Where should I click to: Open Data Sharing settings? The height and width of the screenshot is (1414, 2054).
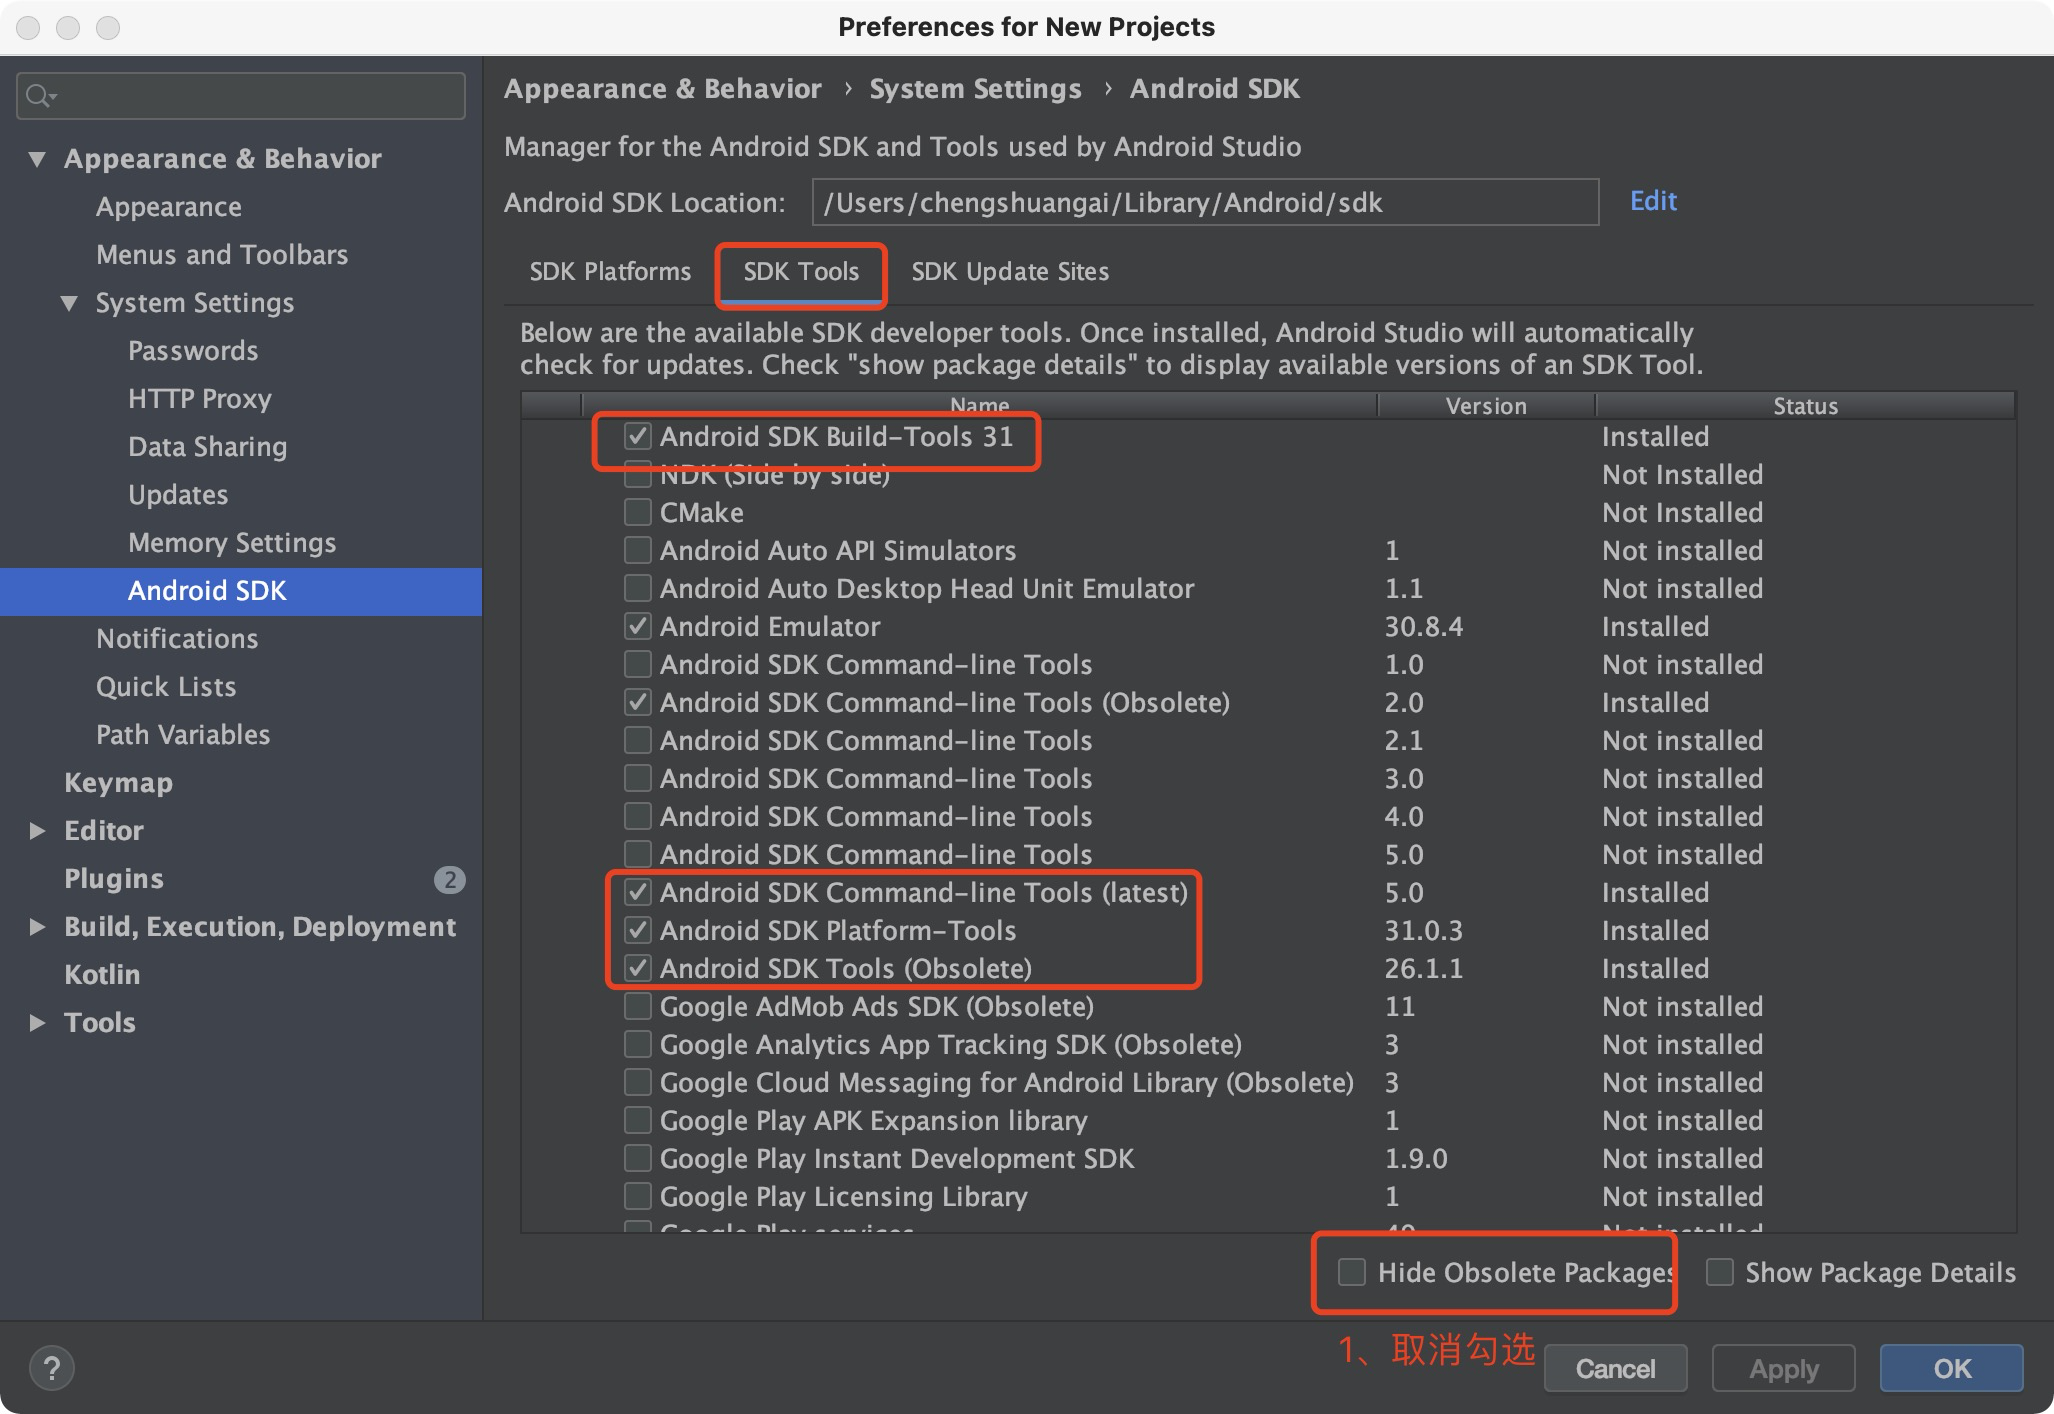207,447
